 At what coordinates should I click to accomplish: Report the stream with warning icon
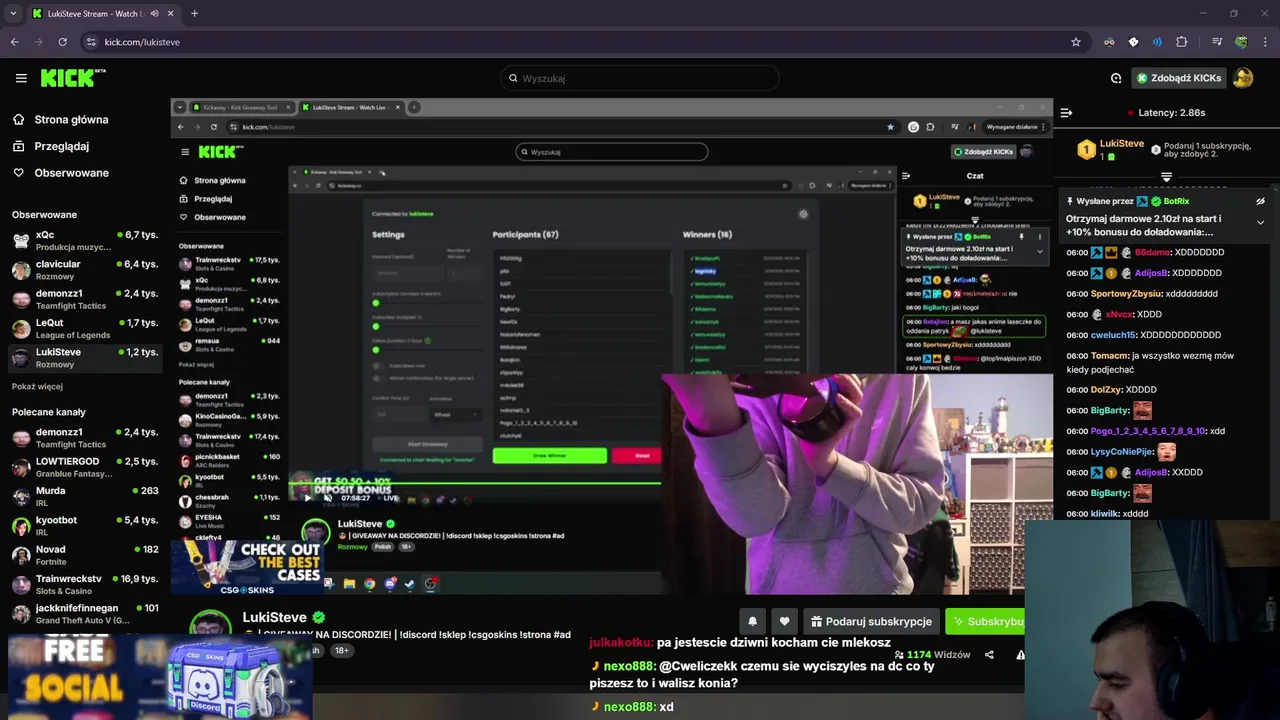click(1020, 655)
